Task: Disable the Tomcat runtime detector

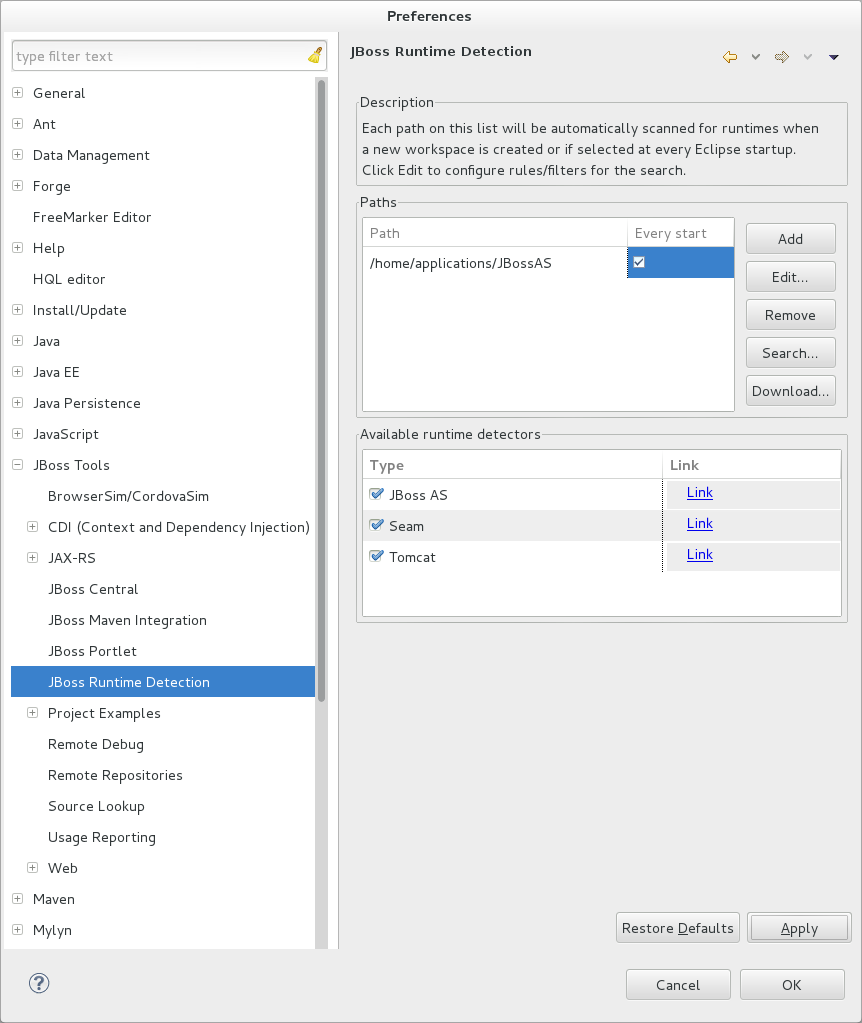Action: tap(376, 557)
